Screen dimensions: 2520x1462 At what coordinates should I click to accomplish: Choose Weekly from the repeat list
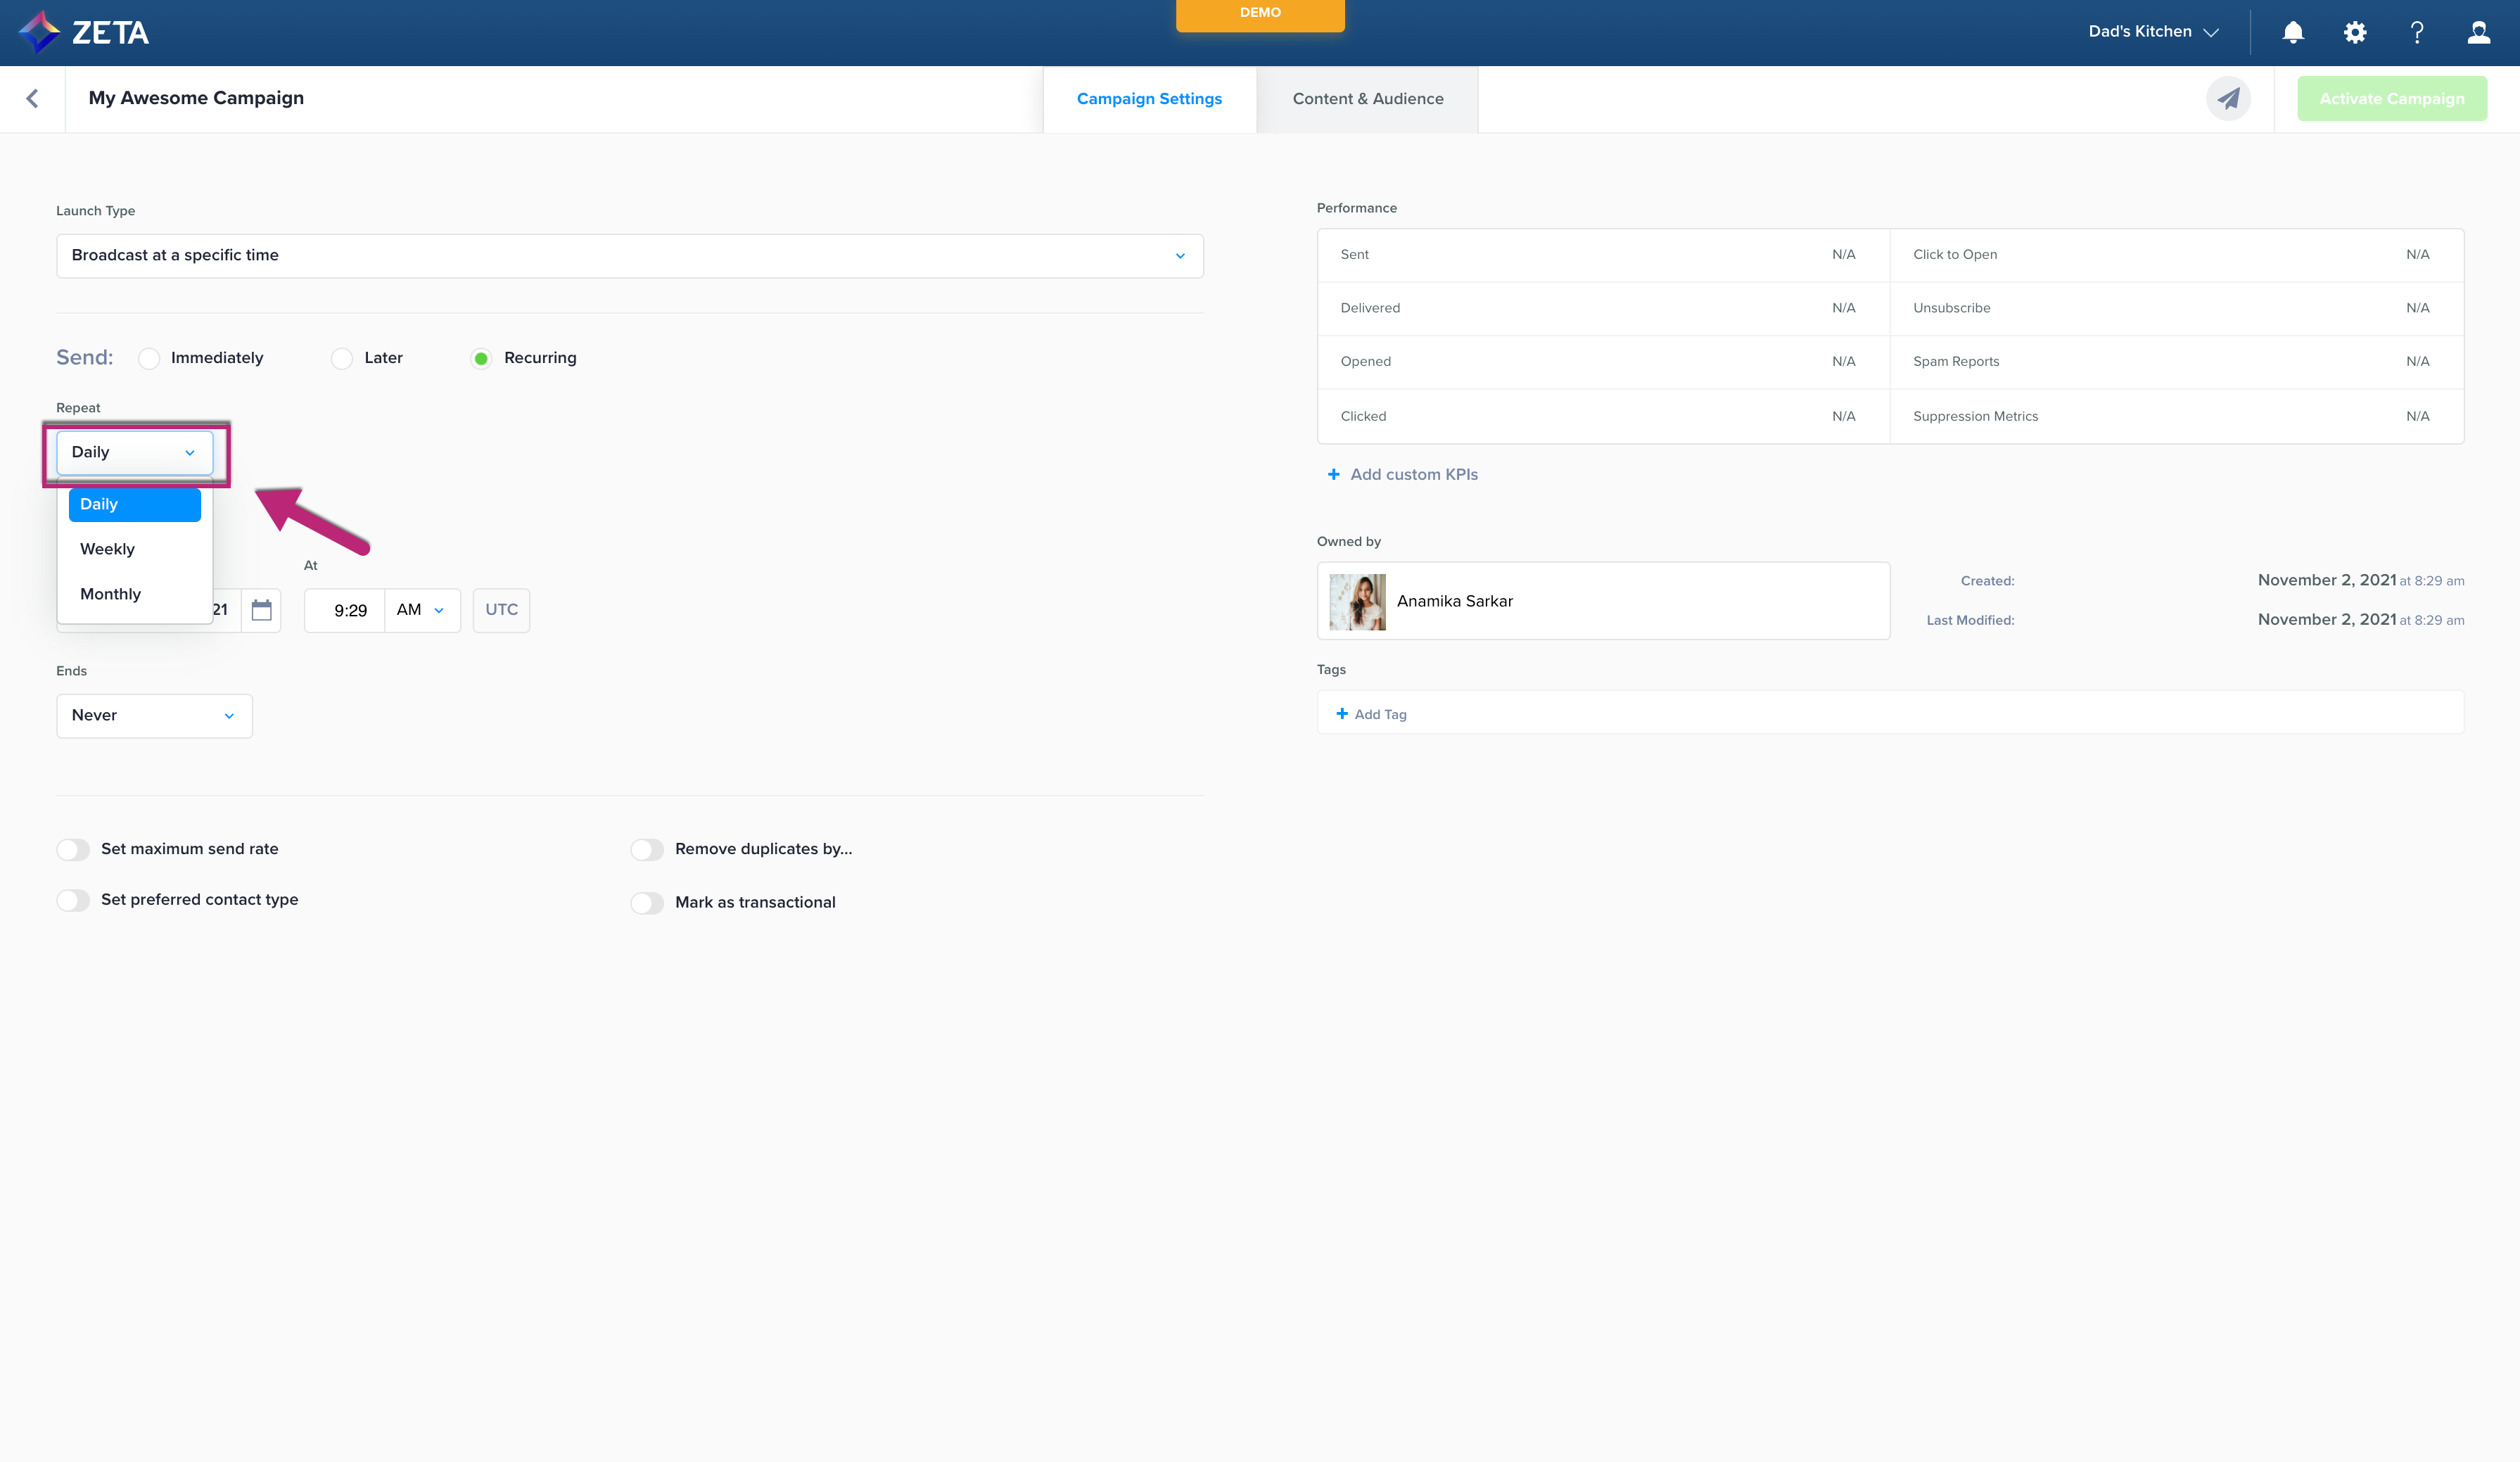click(135, 549)
